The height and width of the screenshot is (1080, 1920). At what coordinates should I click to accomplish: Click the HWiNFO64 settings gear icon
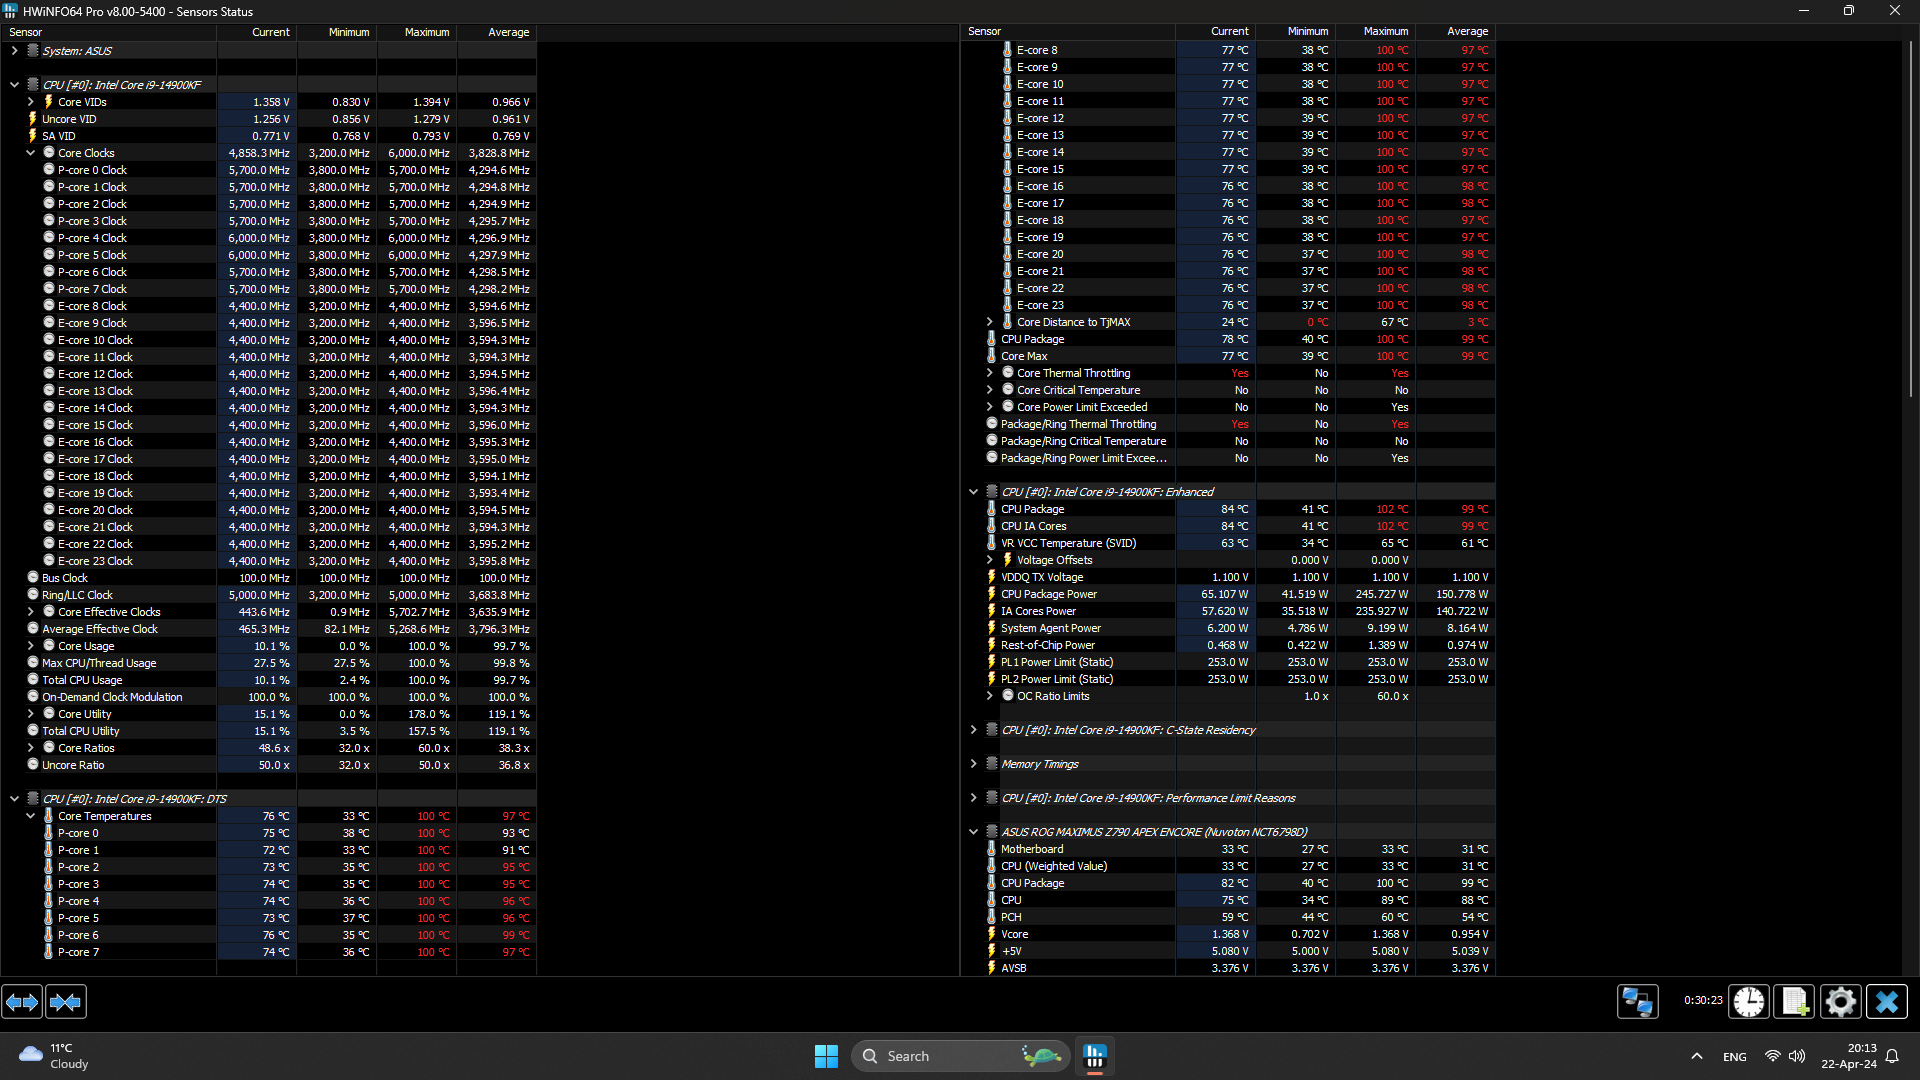click(1841, 1001)
